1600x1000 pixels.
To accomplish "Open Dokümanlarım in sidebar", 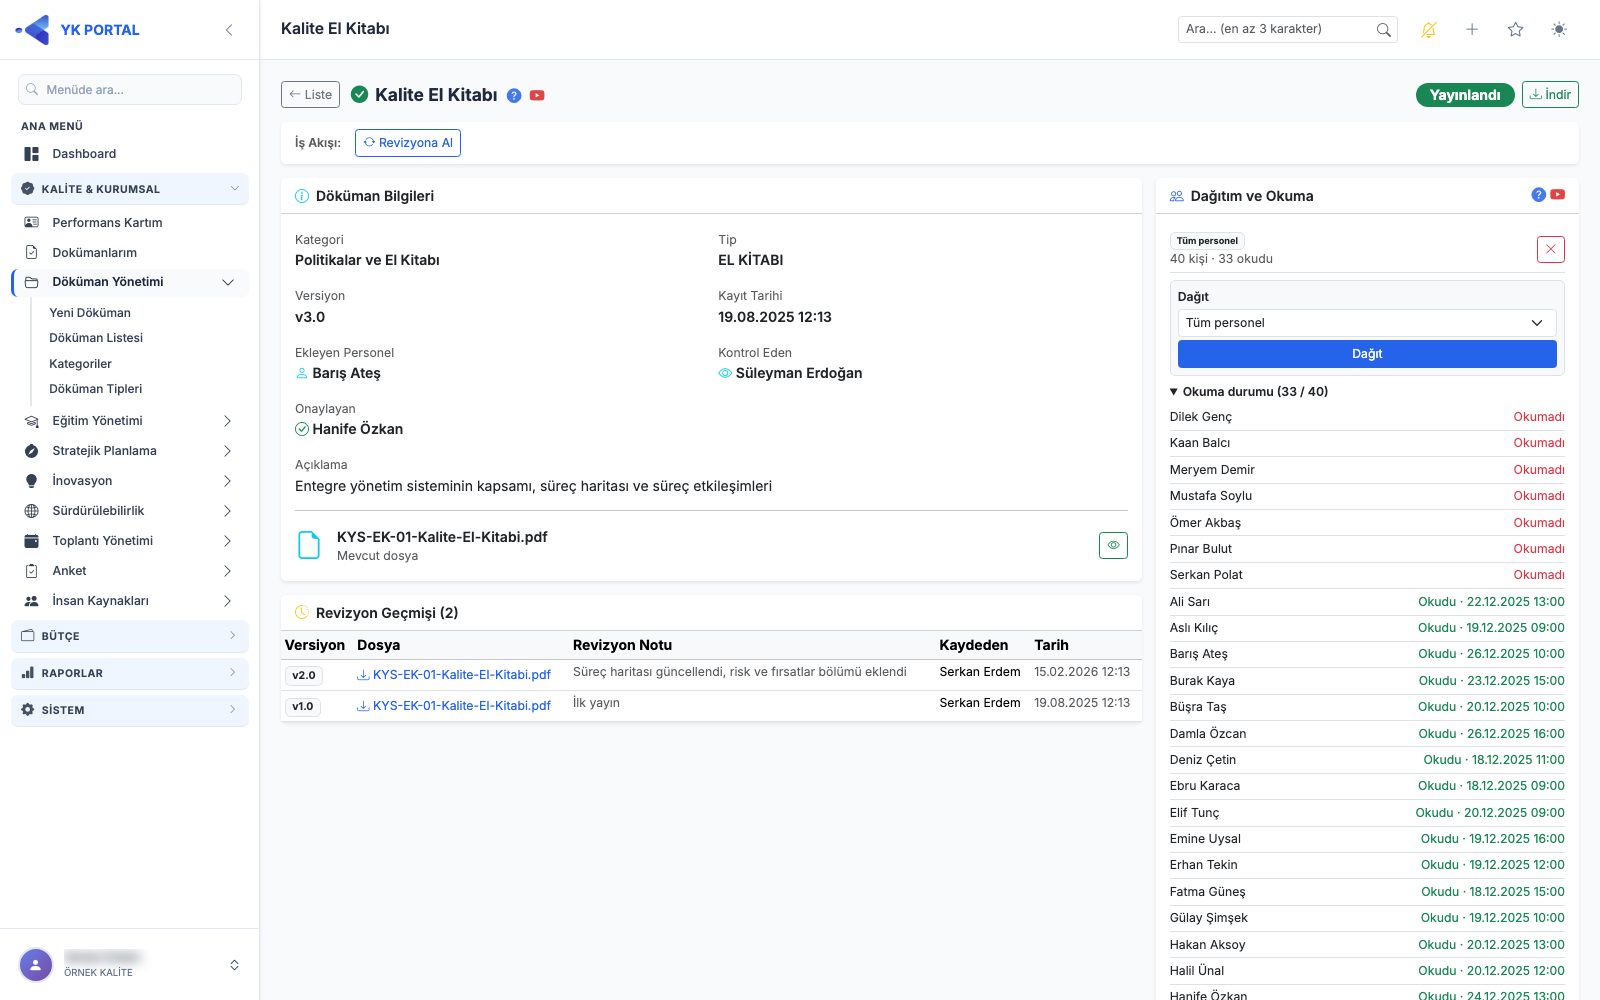I will tap(130, 253).
